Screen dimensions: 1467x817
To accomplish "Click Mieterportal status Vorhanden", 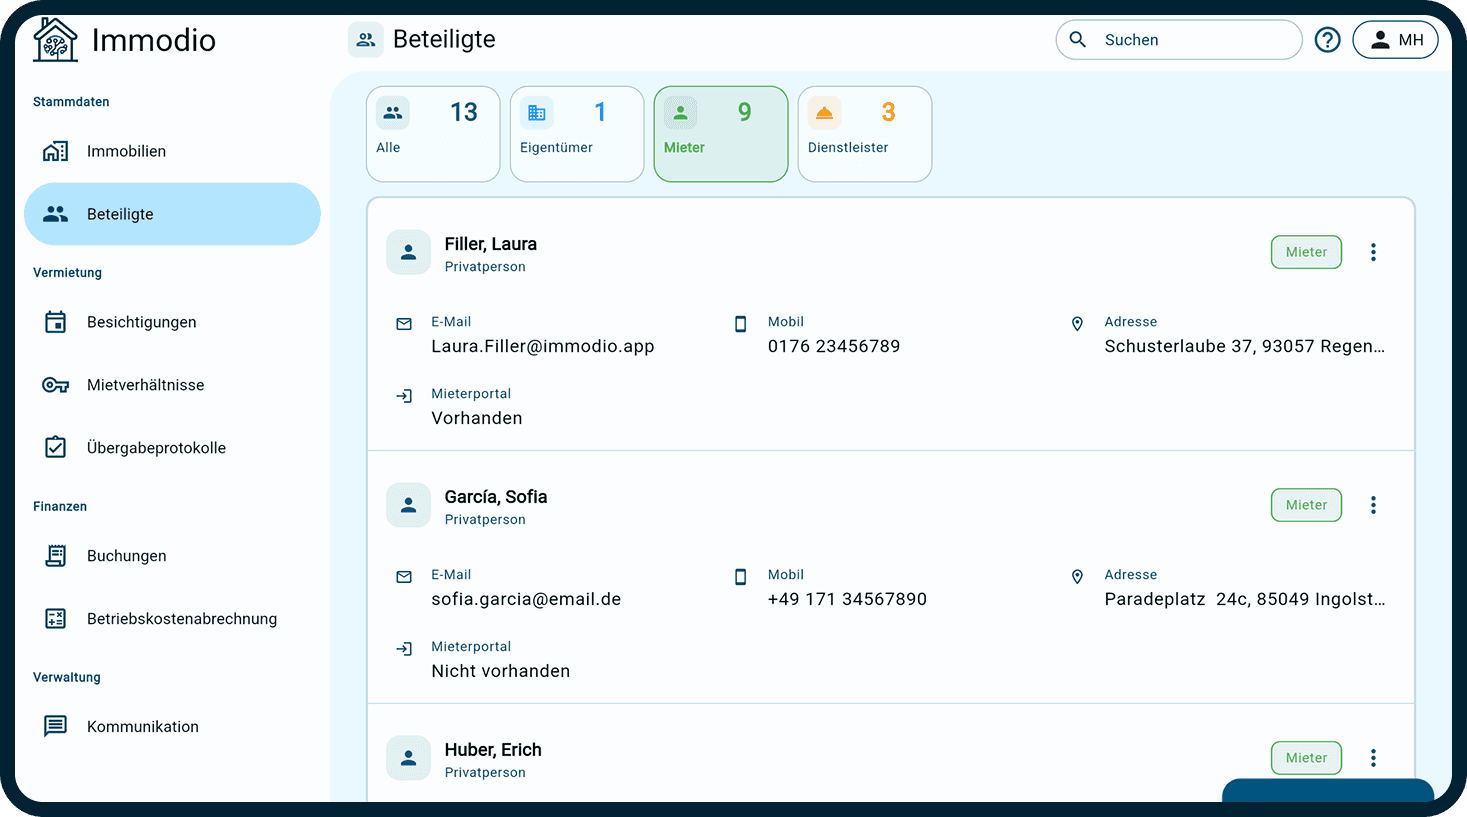I will (477, 418).
